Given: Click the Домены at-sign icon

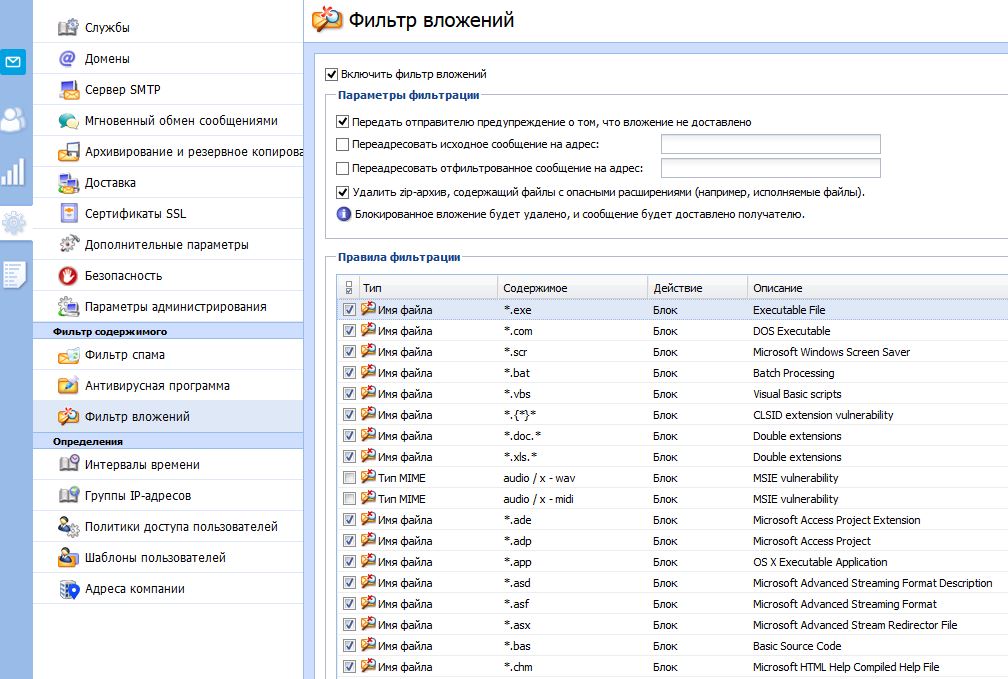Looking at the screenshot, I should coord(68,58).
